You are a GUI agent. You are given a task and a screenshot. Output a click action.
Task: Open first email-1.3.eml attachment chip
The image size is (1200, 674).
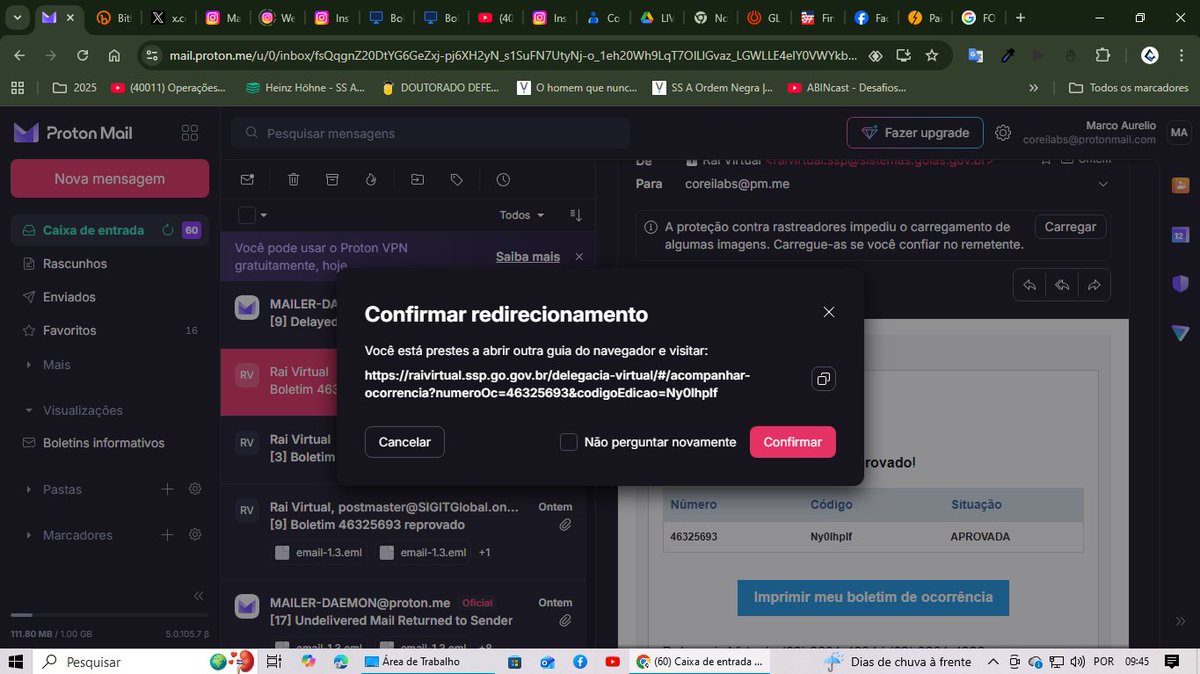point(320,552)
